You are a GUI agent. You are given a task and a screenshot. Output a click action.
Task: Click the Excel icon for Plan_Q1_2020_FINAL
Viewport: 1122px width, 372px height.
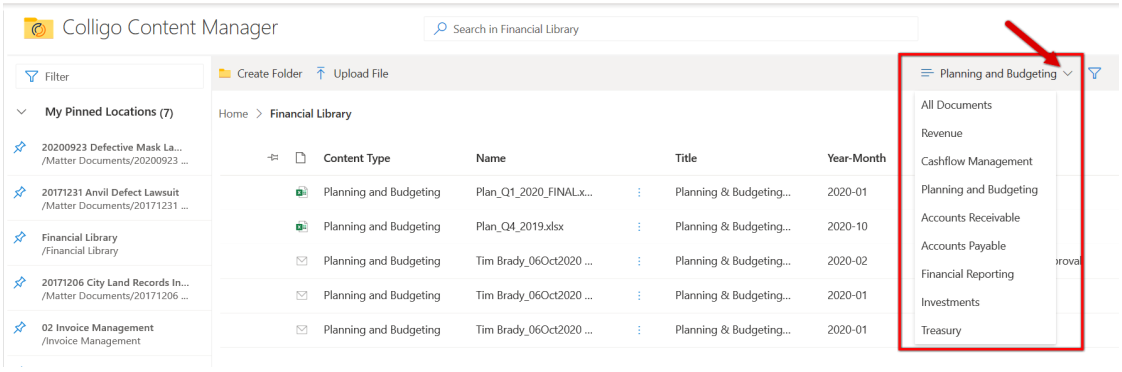(301, 192)
